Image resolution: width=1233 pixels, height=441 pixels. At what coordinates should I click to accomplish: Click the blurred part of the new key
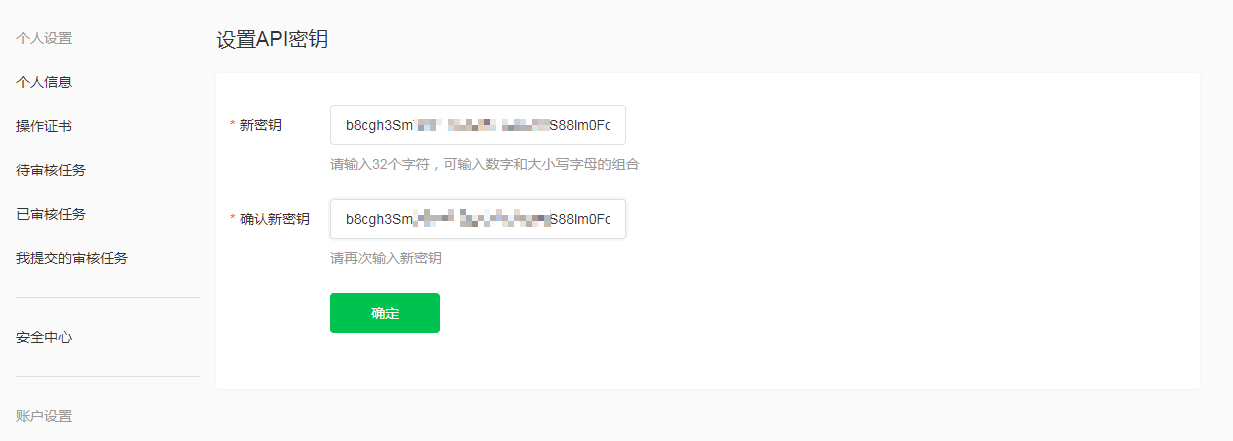coord(481,126)
